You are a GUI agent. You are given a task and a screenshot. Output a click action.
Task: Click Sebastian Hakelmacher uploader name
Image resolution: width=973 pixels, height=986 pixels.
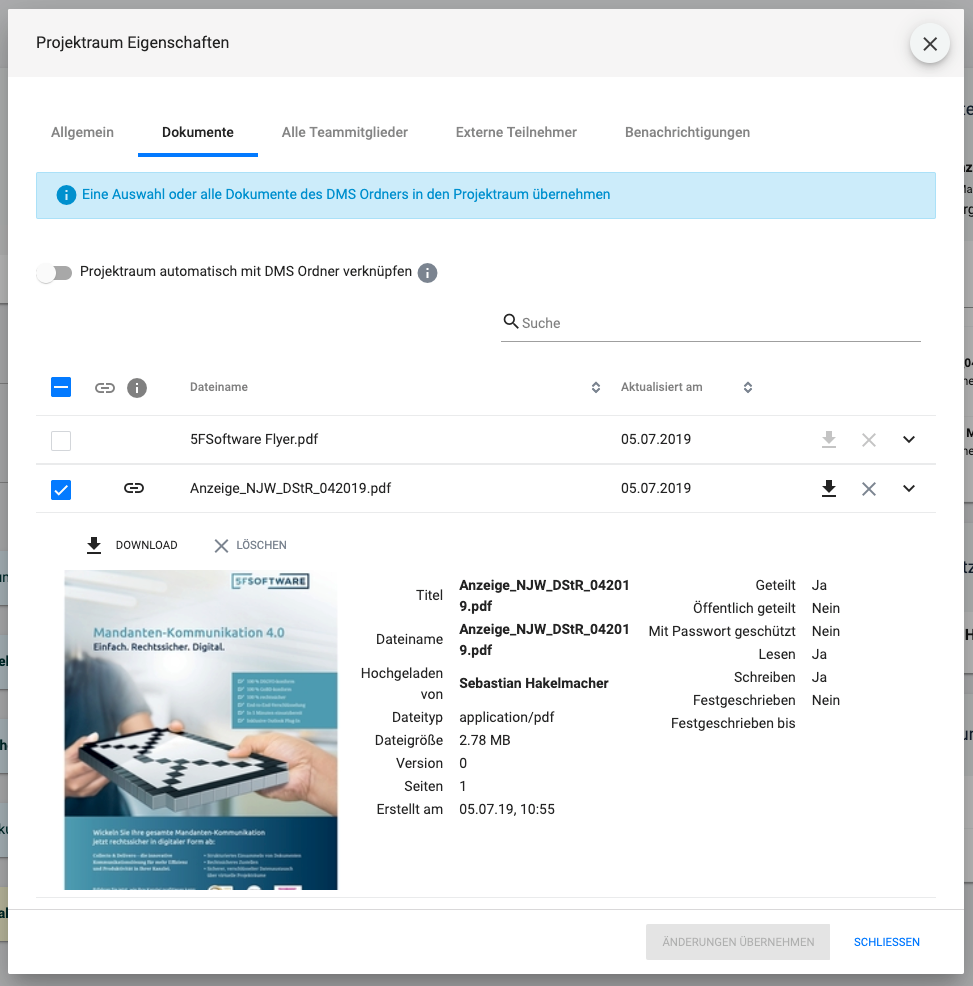point(534,683)
